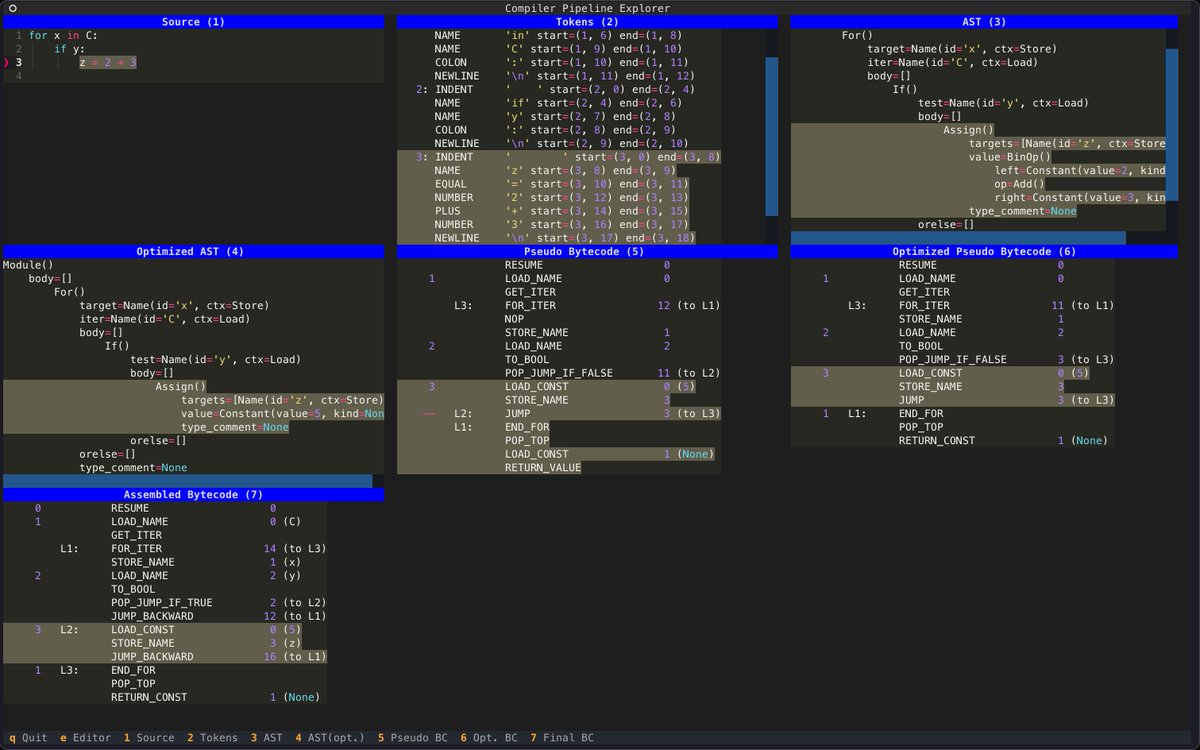This screenshot has height=750, width=1200.
Task: Select right=Constant(value=3 in AST panel
Action: pyautogui.click(x=1080, y=197)
